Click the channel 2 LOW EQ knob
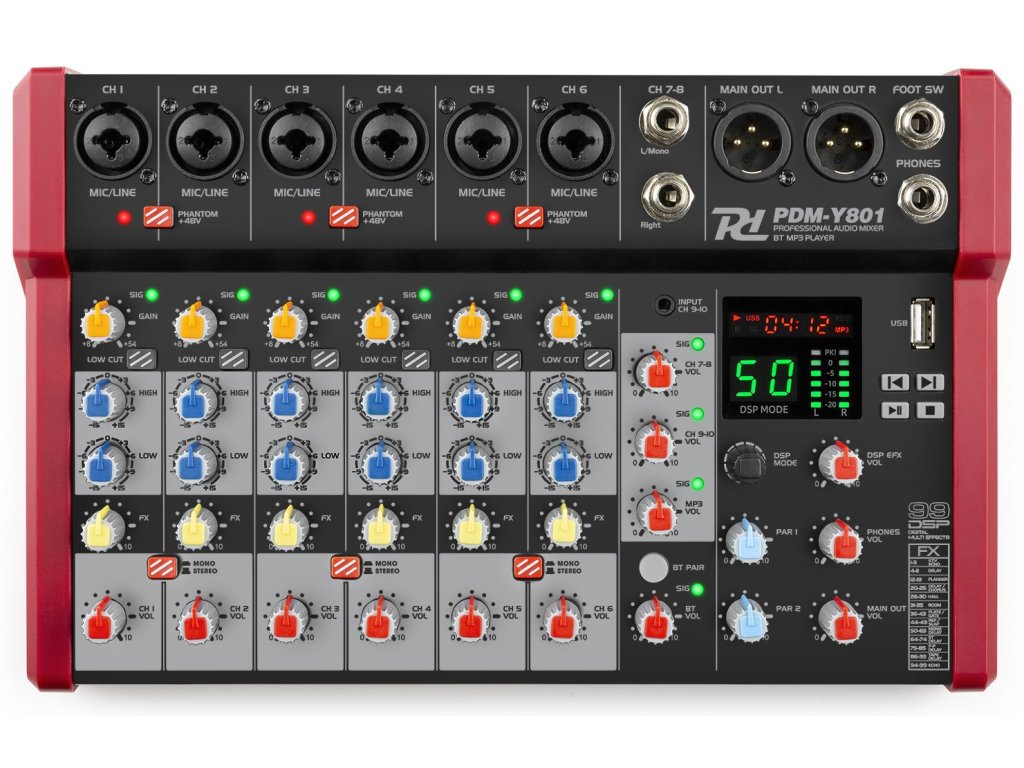Image resolution: width=1024 pixels, height=768 pixels. tap(195, 463)
